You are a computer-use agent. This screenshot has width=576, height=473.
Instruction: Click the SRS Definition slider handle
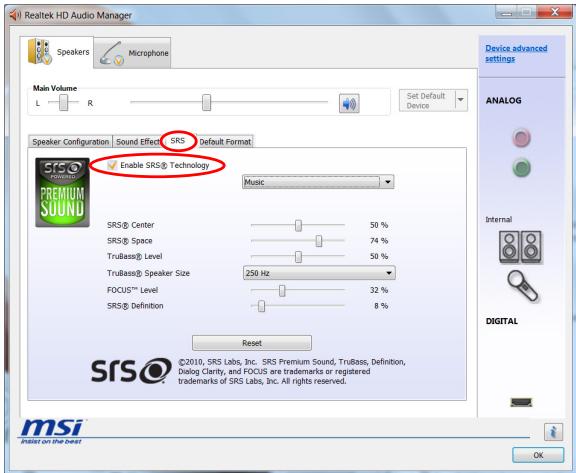tap(261, 306)
